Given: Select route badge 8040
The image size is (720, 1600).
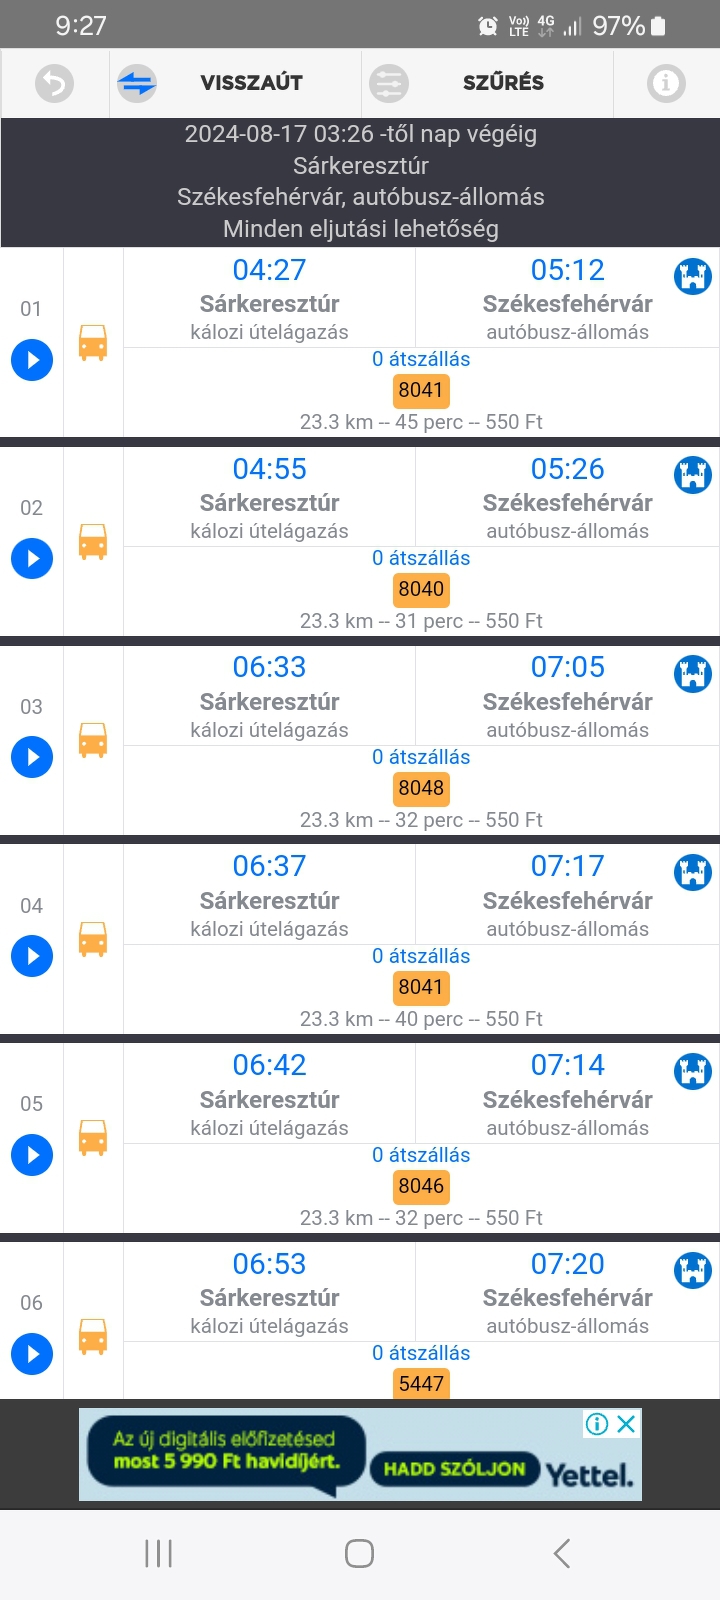Looking at the screenshot, I should click(421, 589).
